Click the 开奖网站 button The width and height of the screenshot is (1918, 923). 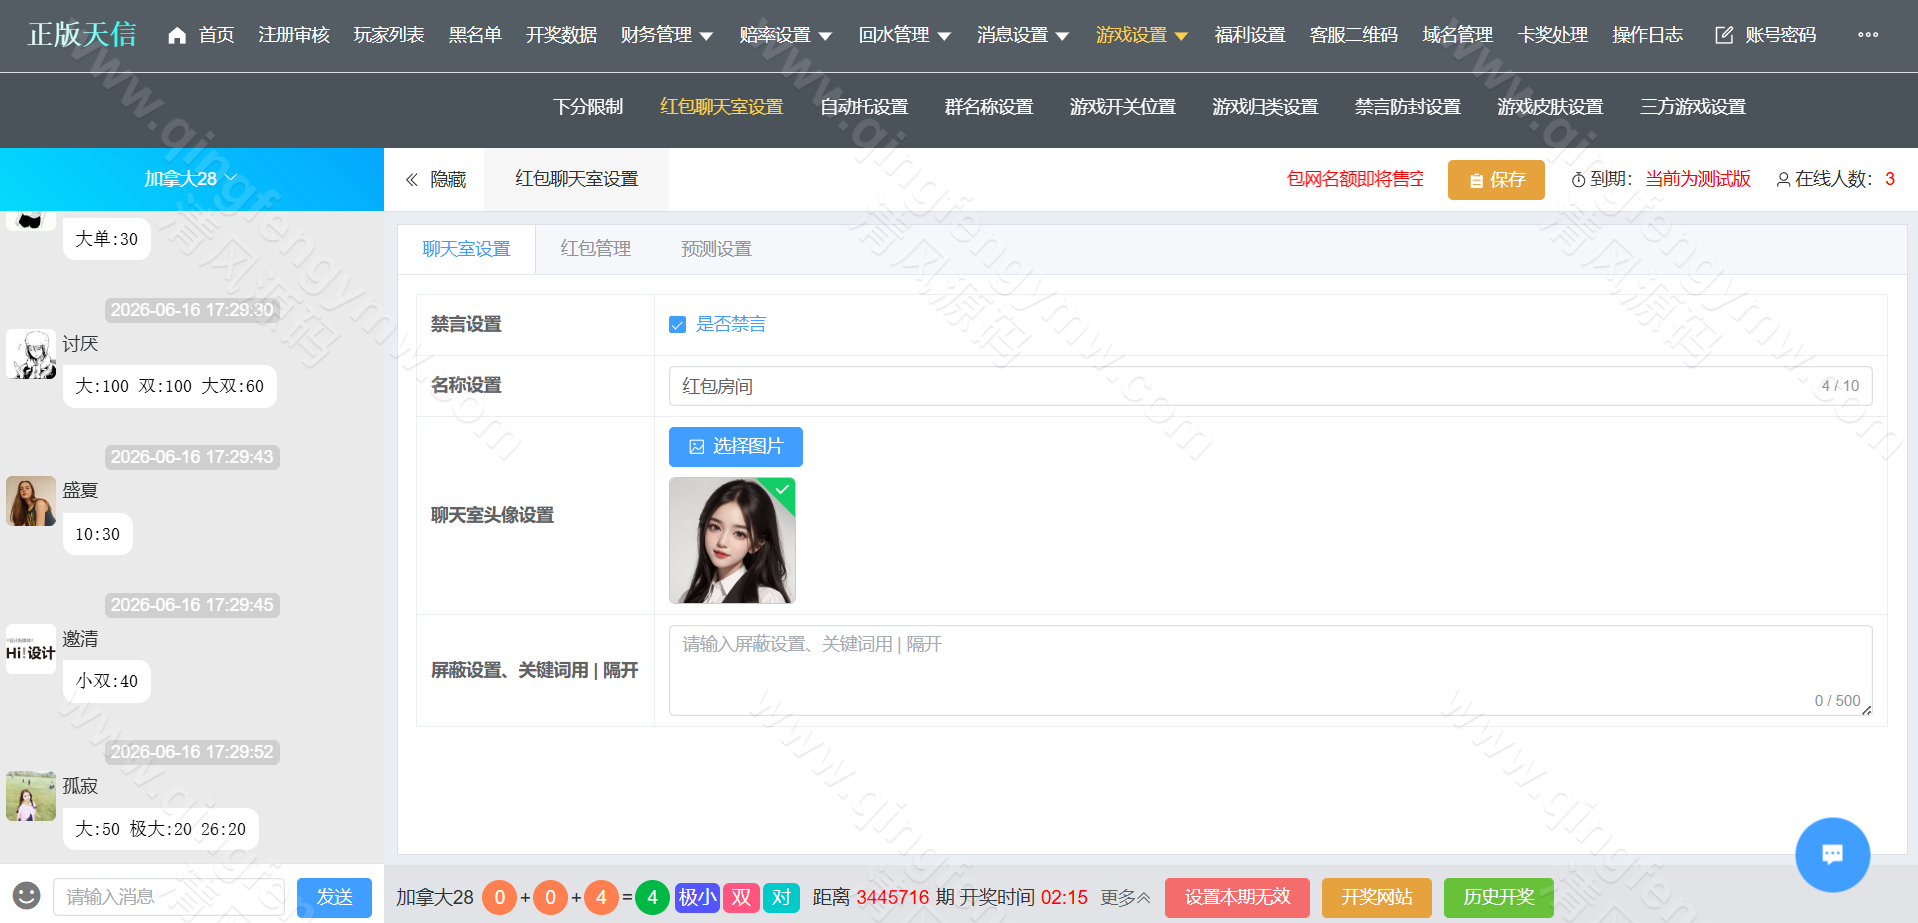coord(1376,898)
